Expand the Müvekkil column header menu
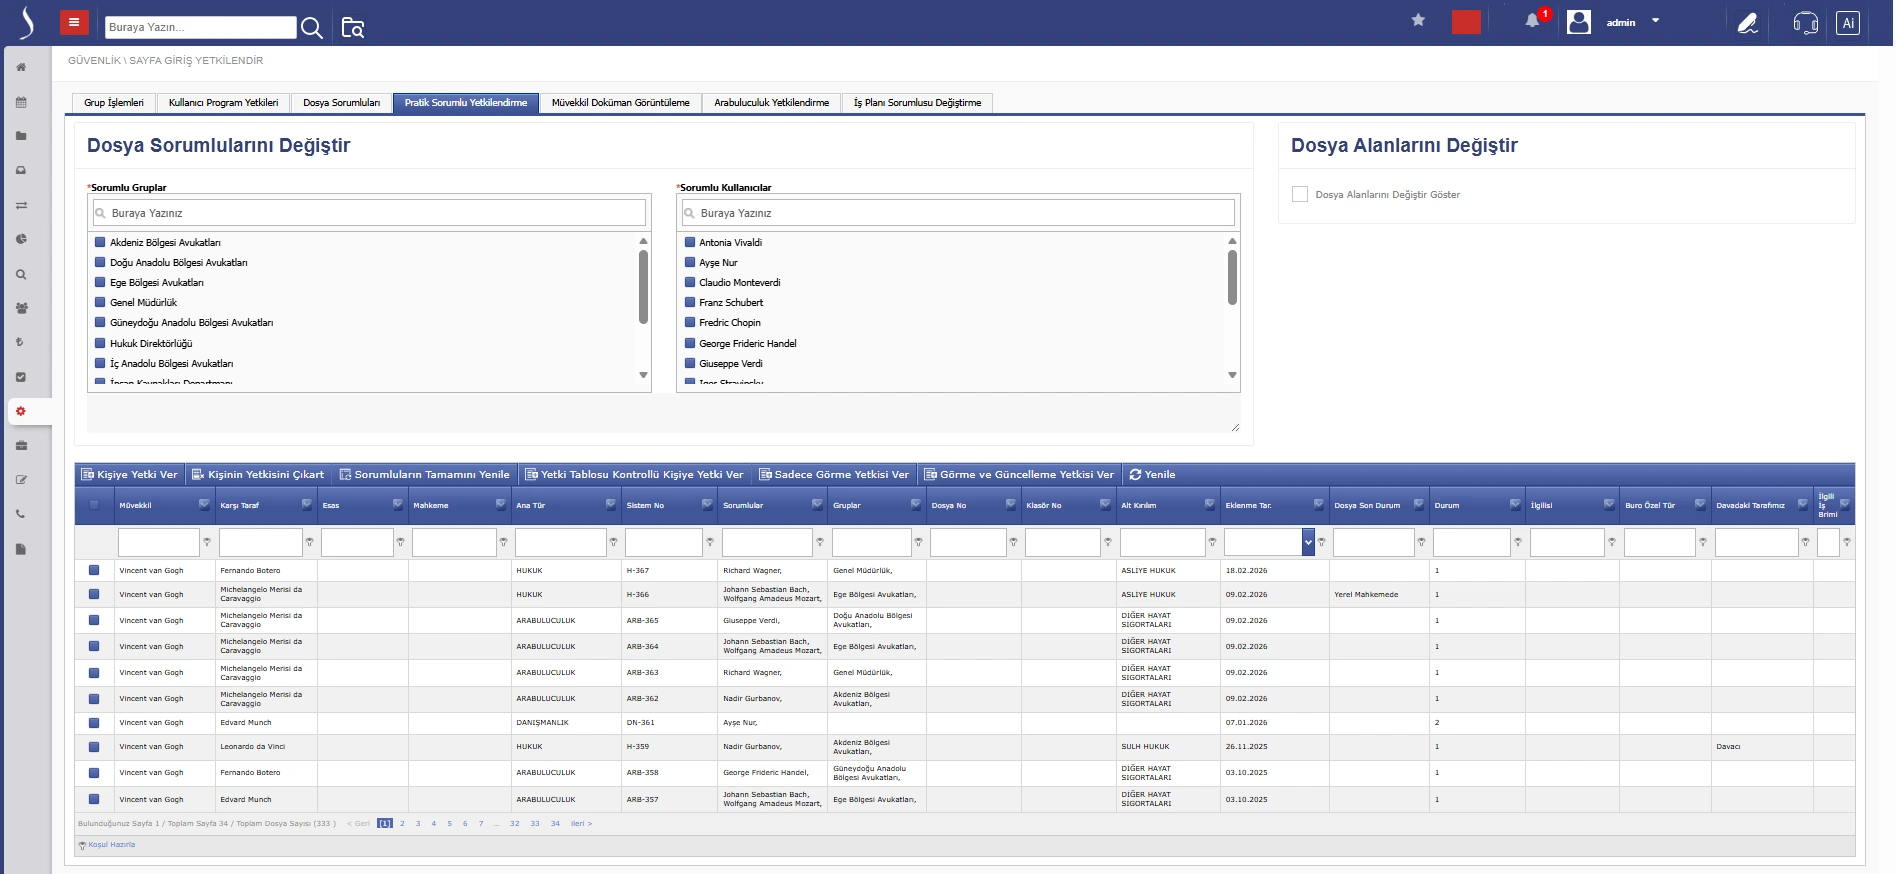This screenshot has height=874, width=1896. coord(204,505)
